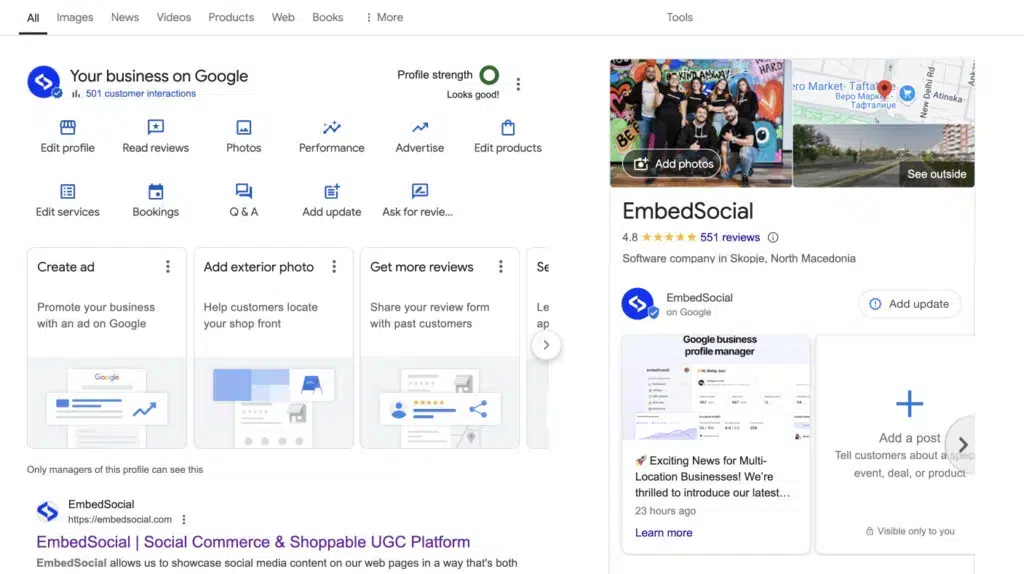Screen dimensions: 1024x574
Task: Open the Advertise trend icon
Action: tap(420, 127)
